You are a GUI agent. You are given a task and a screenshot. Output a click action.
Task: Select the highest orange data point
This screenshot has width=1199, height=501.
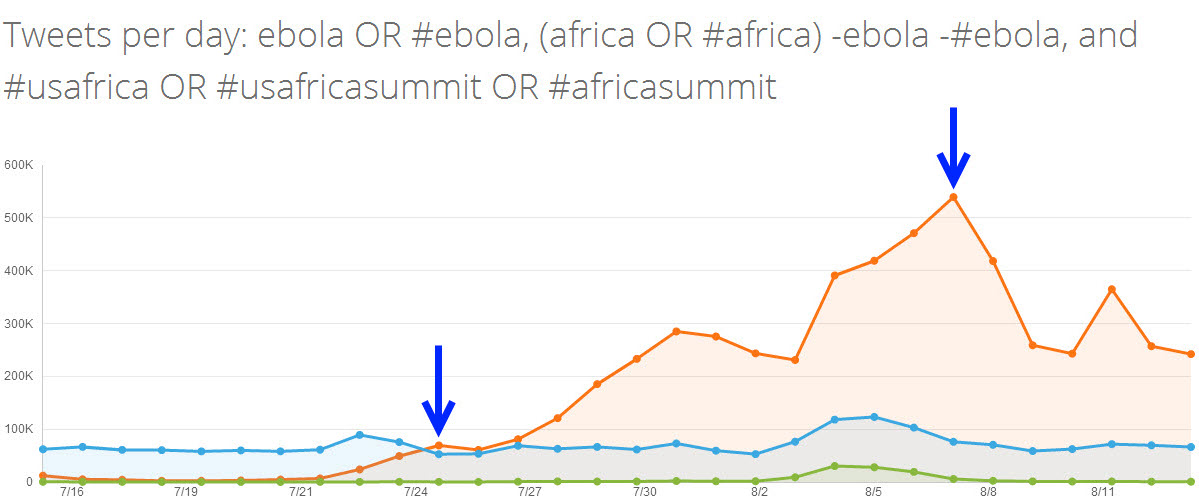click(x=953, y=197)
